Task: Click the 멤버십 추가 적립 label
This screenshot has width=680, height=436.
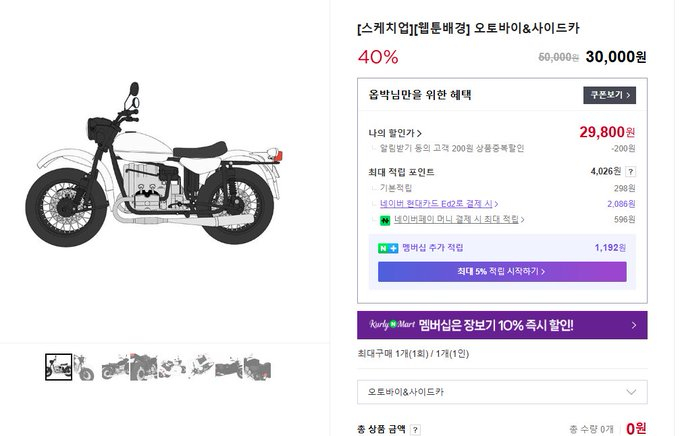Action: (433, 248)
